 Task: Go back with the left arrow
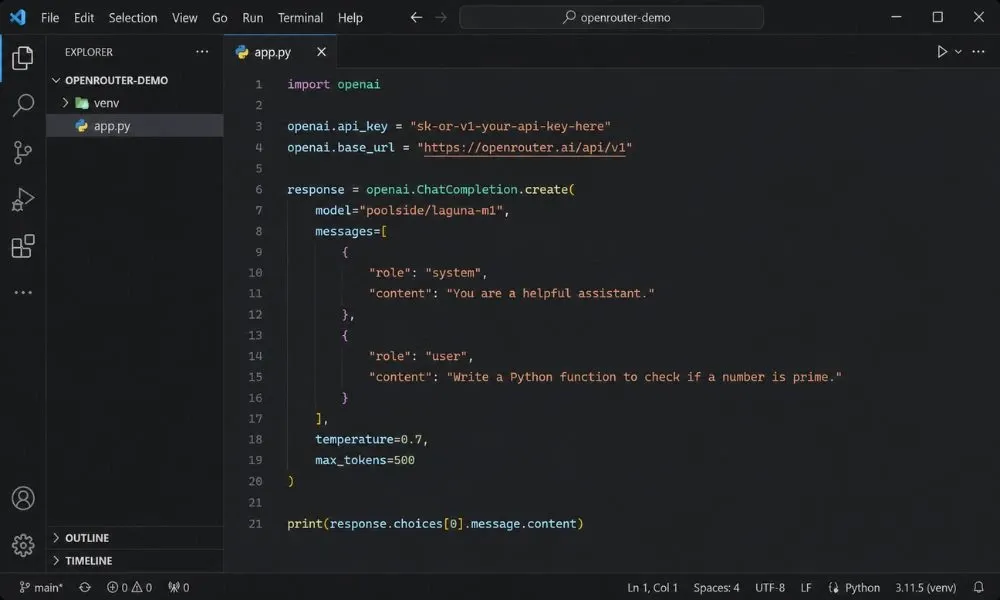click(x=416, y=17)
